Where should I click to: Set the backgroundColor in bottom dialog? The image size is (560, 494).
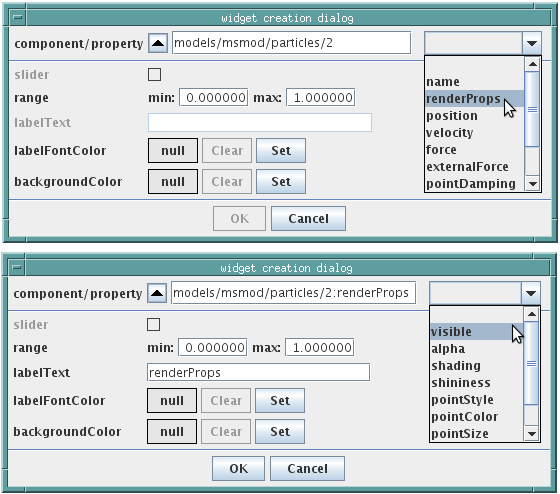pos(280,432)
